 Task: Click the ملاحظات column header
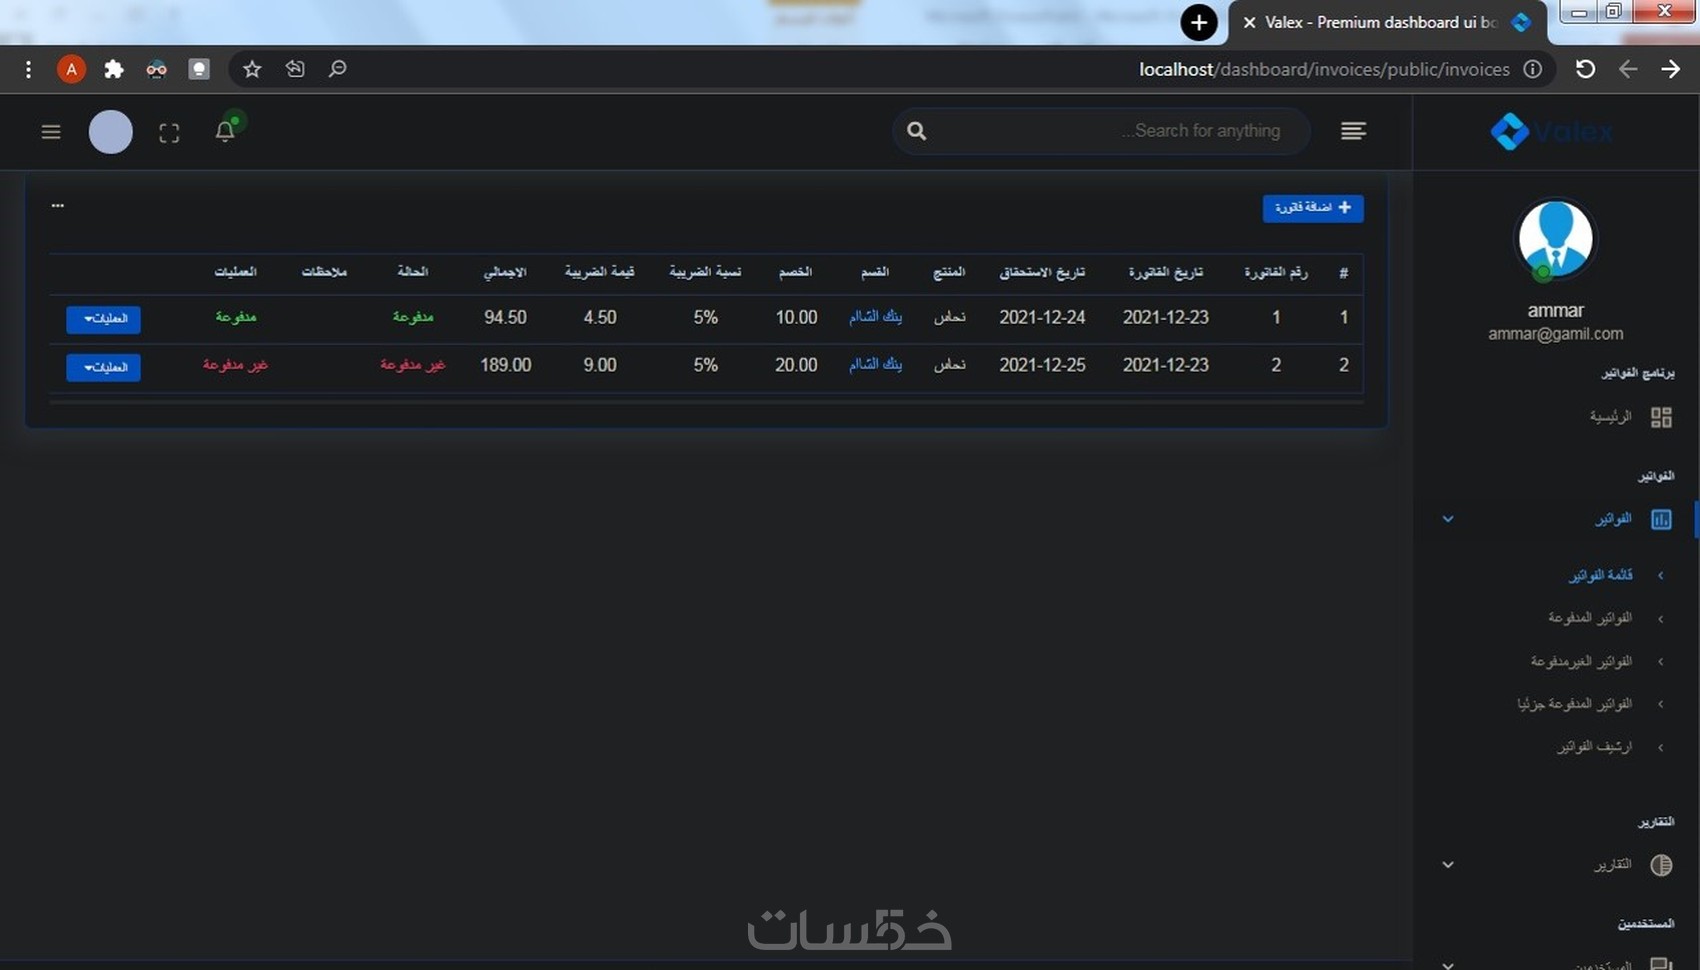pos(324,272)
